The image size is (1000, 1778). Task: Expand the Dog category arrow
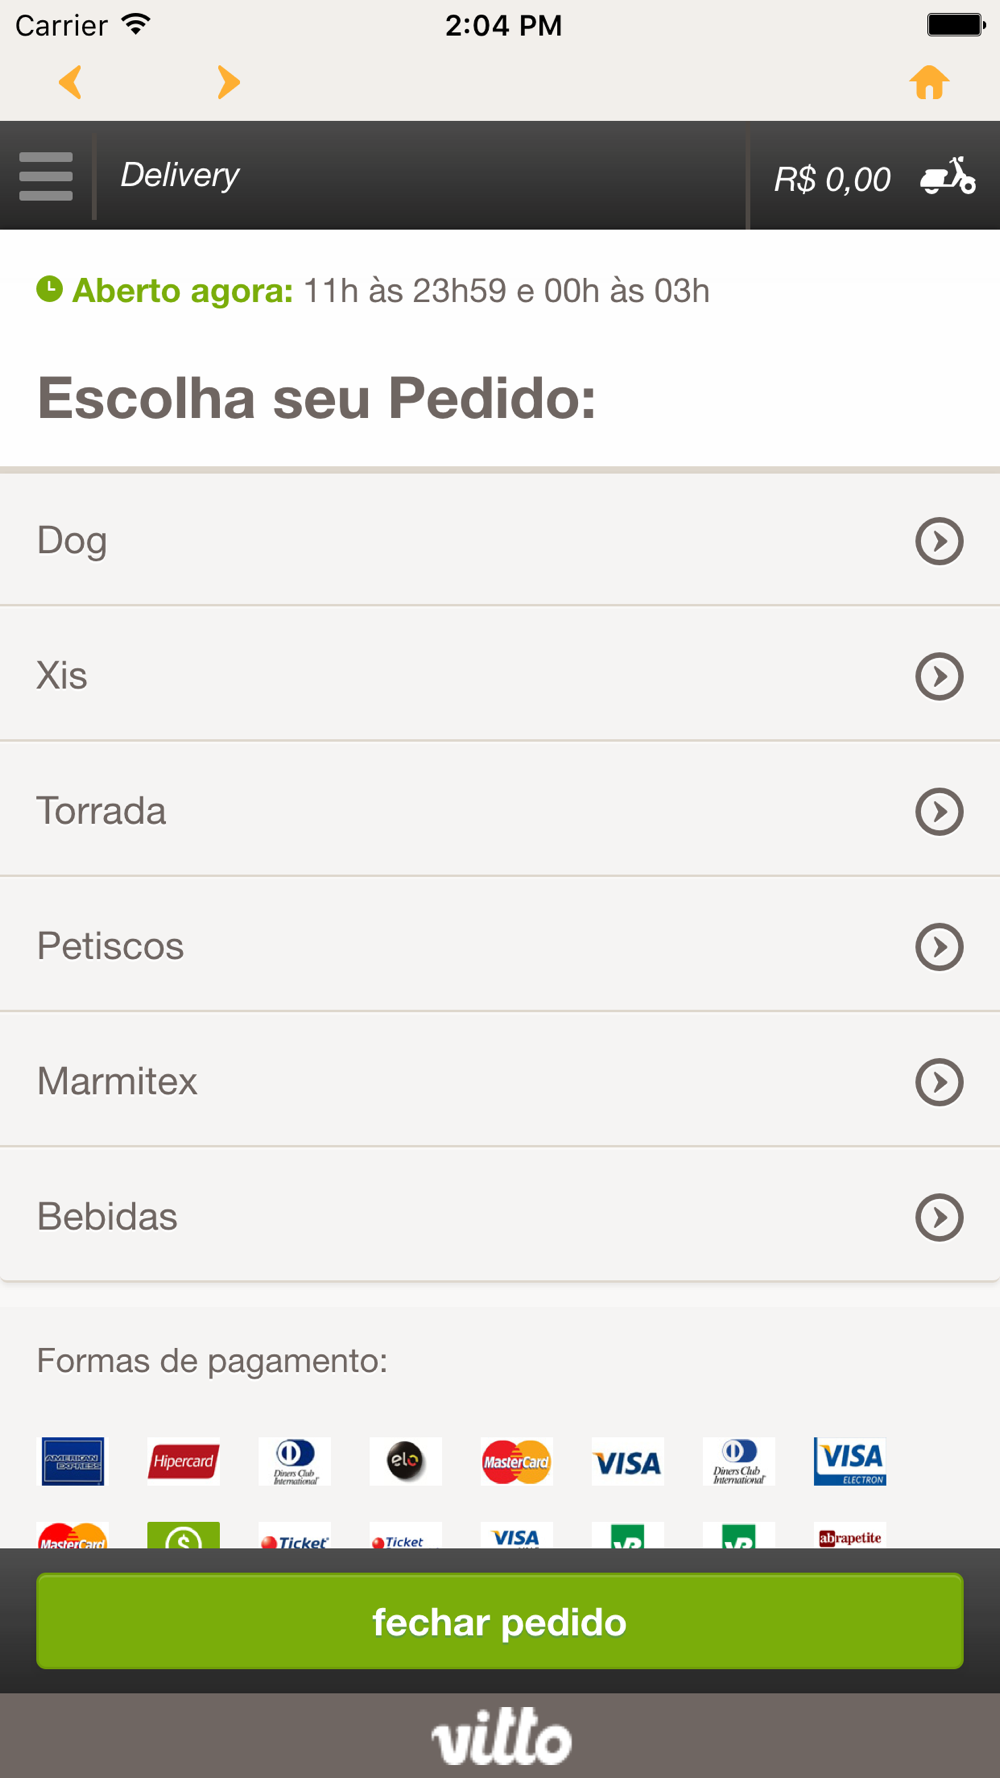click(939, 541)
